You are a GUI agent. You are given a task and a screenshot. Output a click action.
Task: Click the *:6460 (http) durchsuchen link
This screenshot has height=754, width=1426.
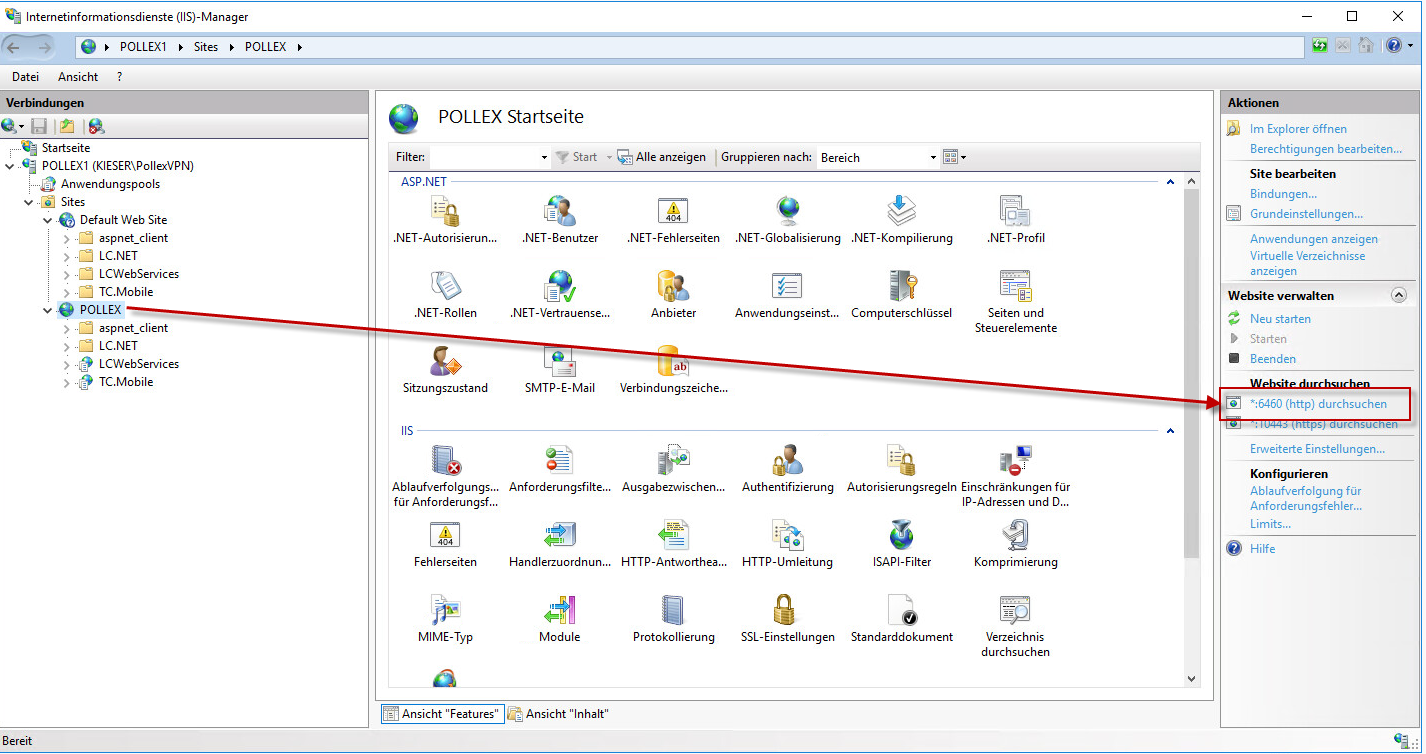coord(1318,404)
